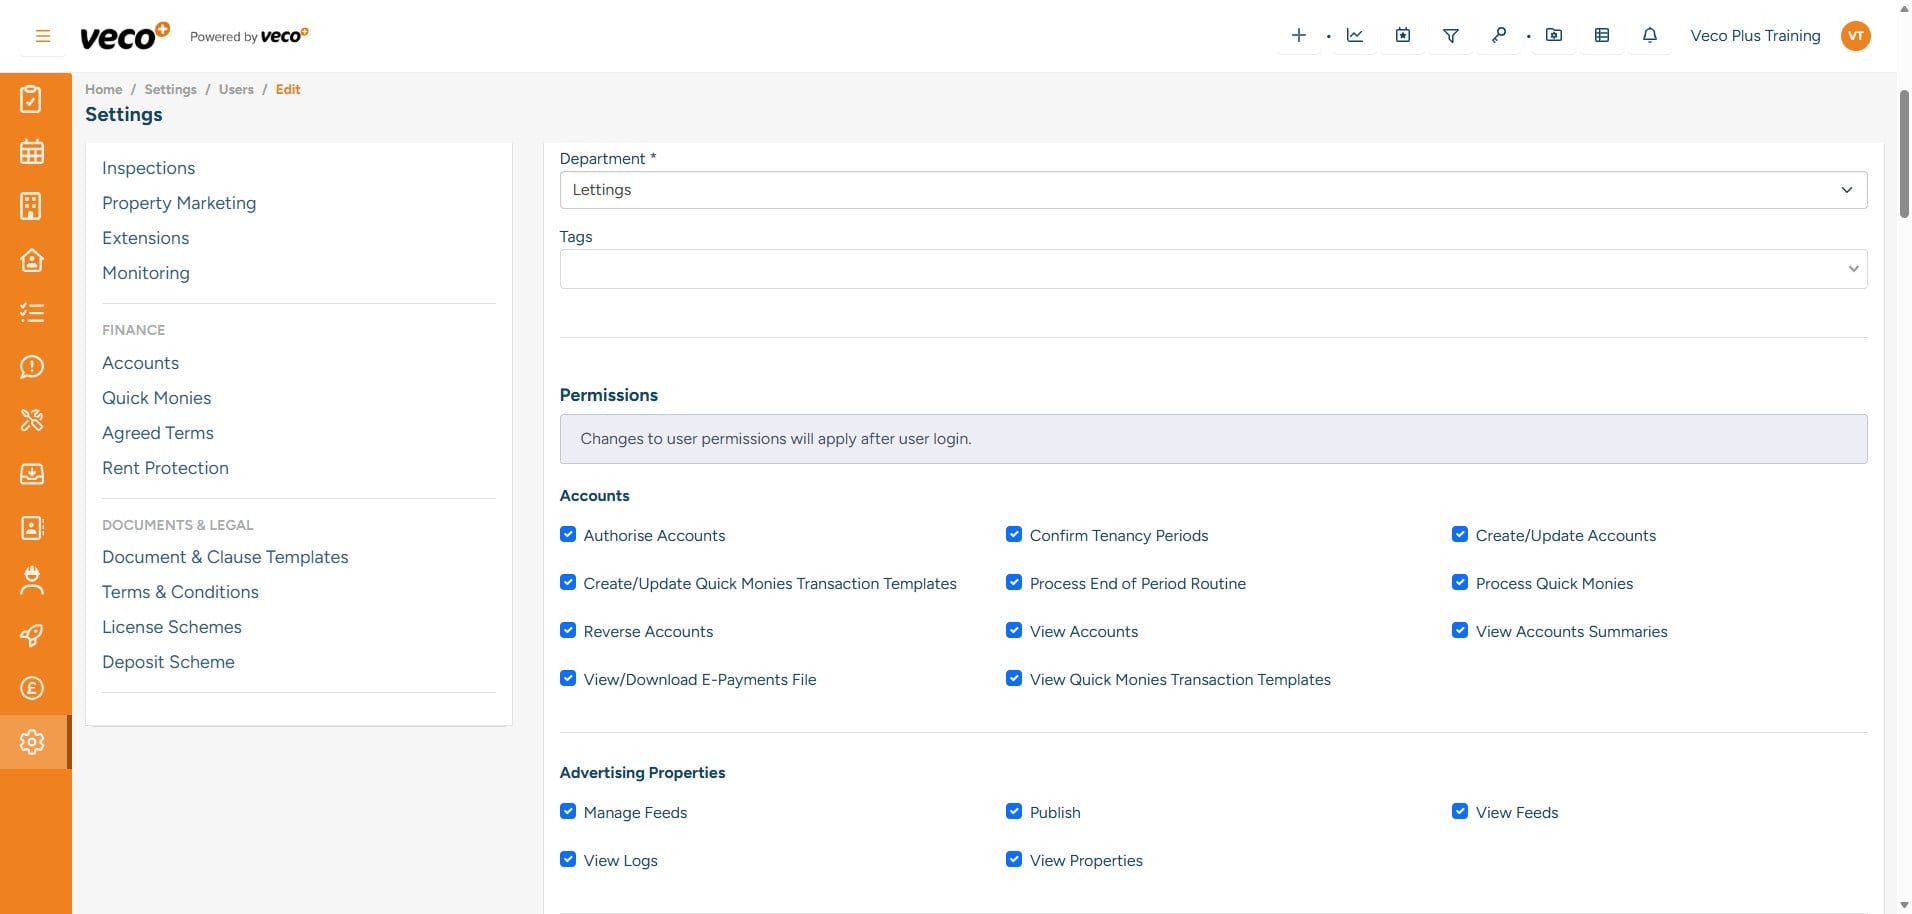Open Inspections settings menu item
This screenshot has width=1912, height=914.
click(x=149, y=168)
